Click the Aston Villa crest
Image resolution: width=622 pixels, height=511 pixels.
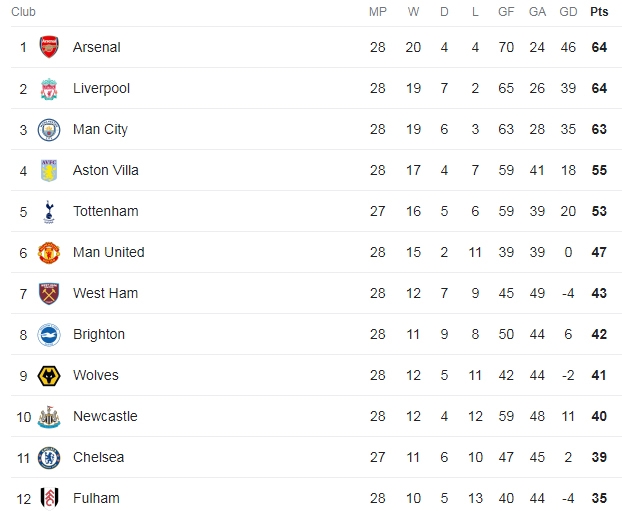pos(49,171)
